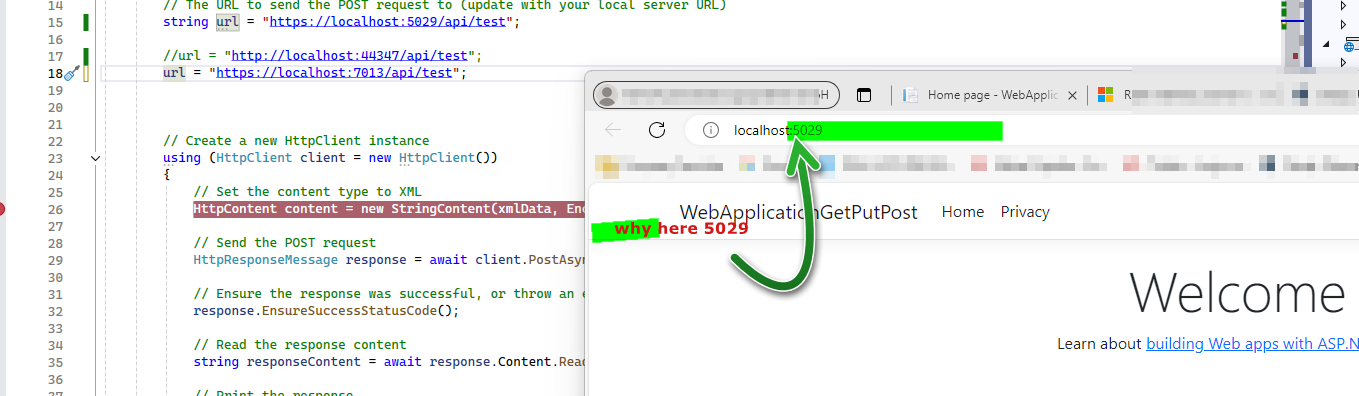The width and height of the screenshot is (1359, 396).
Task: Click comment '// Set the content type to XML'
Action: pyautogui.click(x=307, y=192)
